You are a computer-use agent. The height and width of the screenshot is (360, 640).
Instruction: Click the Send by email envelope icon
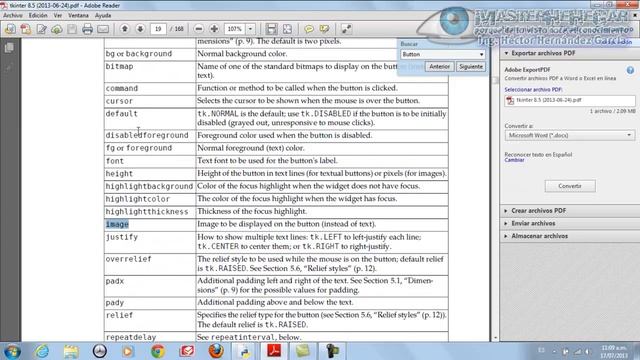[103, 29]
